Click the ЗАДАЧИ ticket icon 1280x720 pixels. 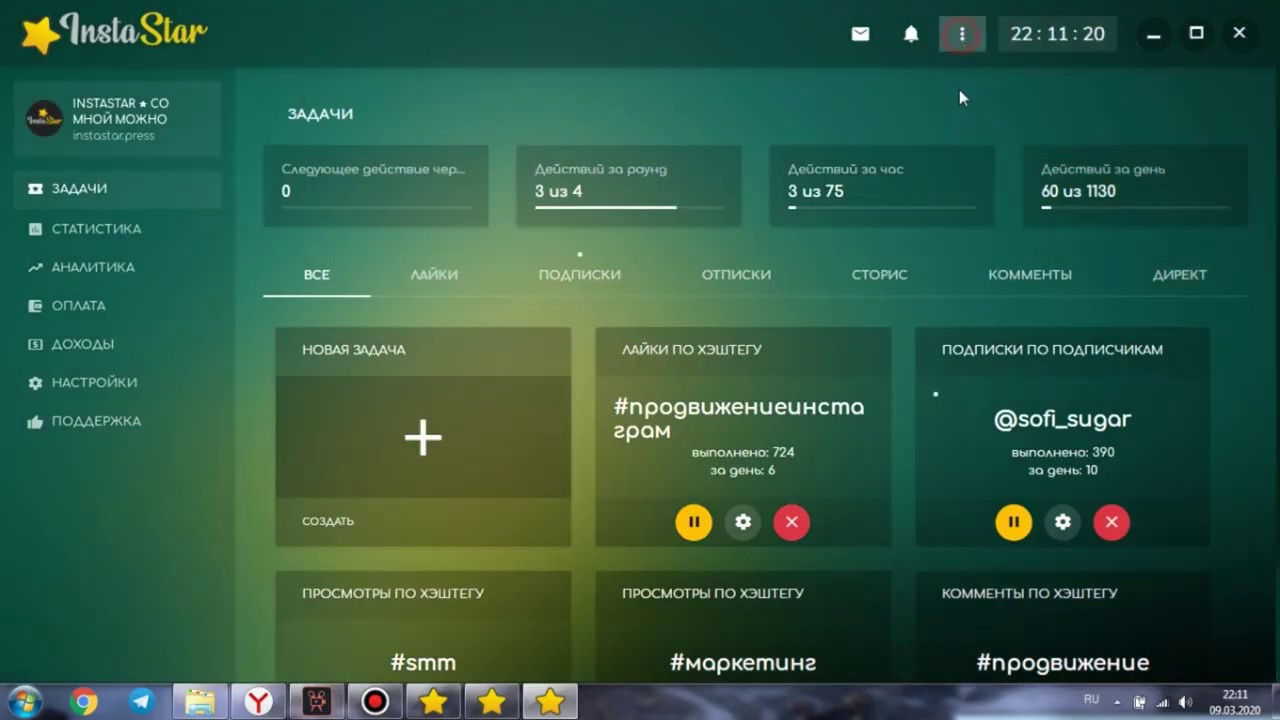35,189
